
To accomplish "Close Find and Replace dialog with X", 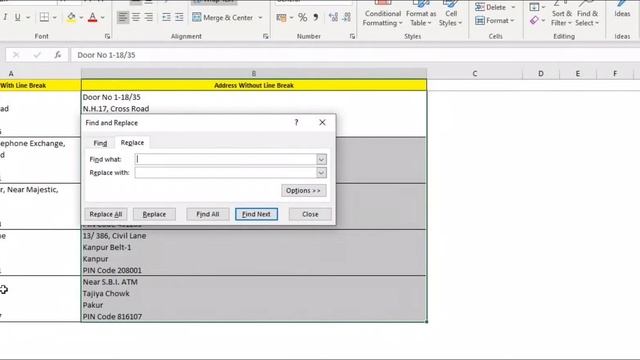I will (322, 122).
